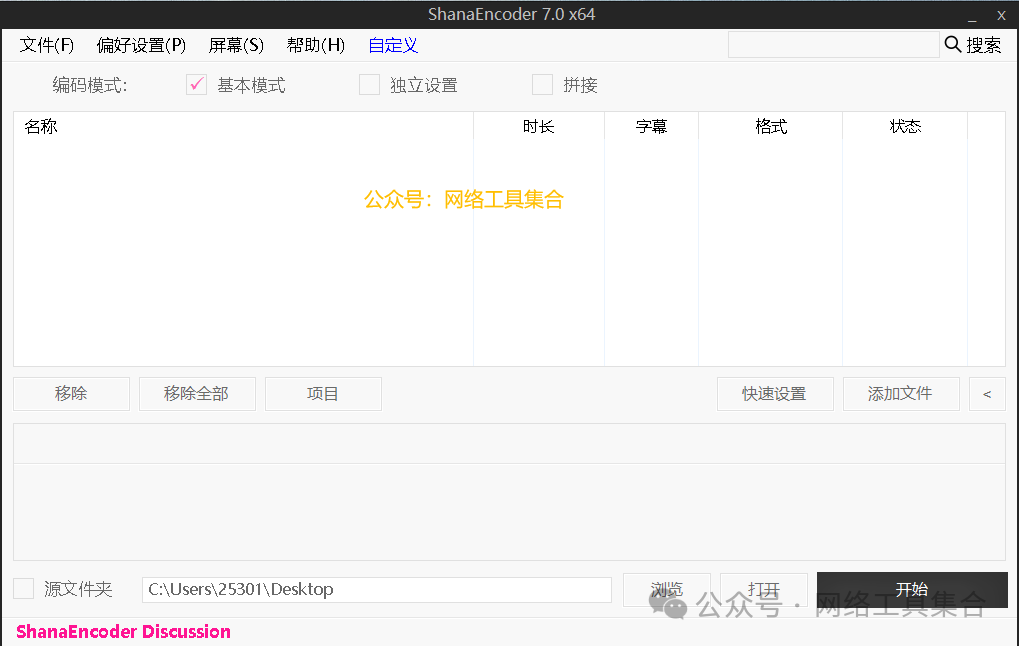Click the output path field C:\Users\25301\Desktop
This screenshot has width=1019, height=646.
click(377, 589)
